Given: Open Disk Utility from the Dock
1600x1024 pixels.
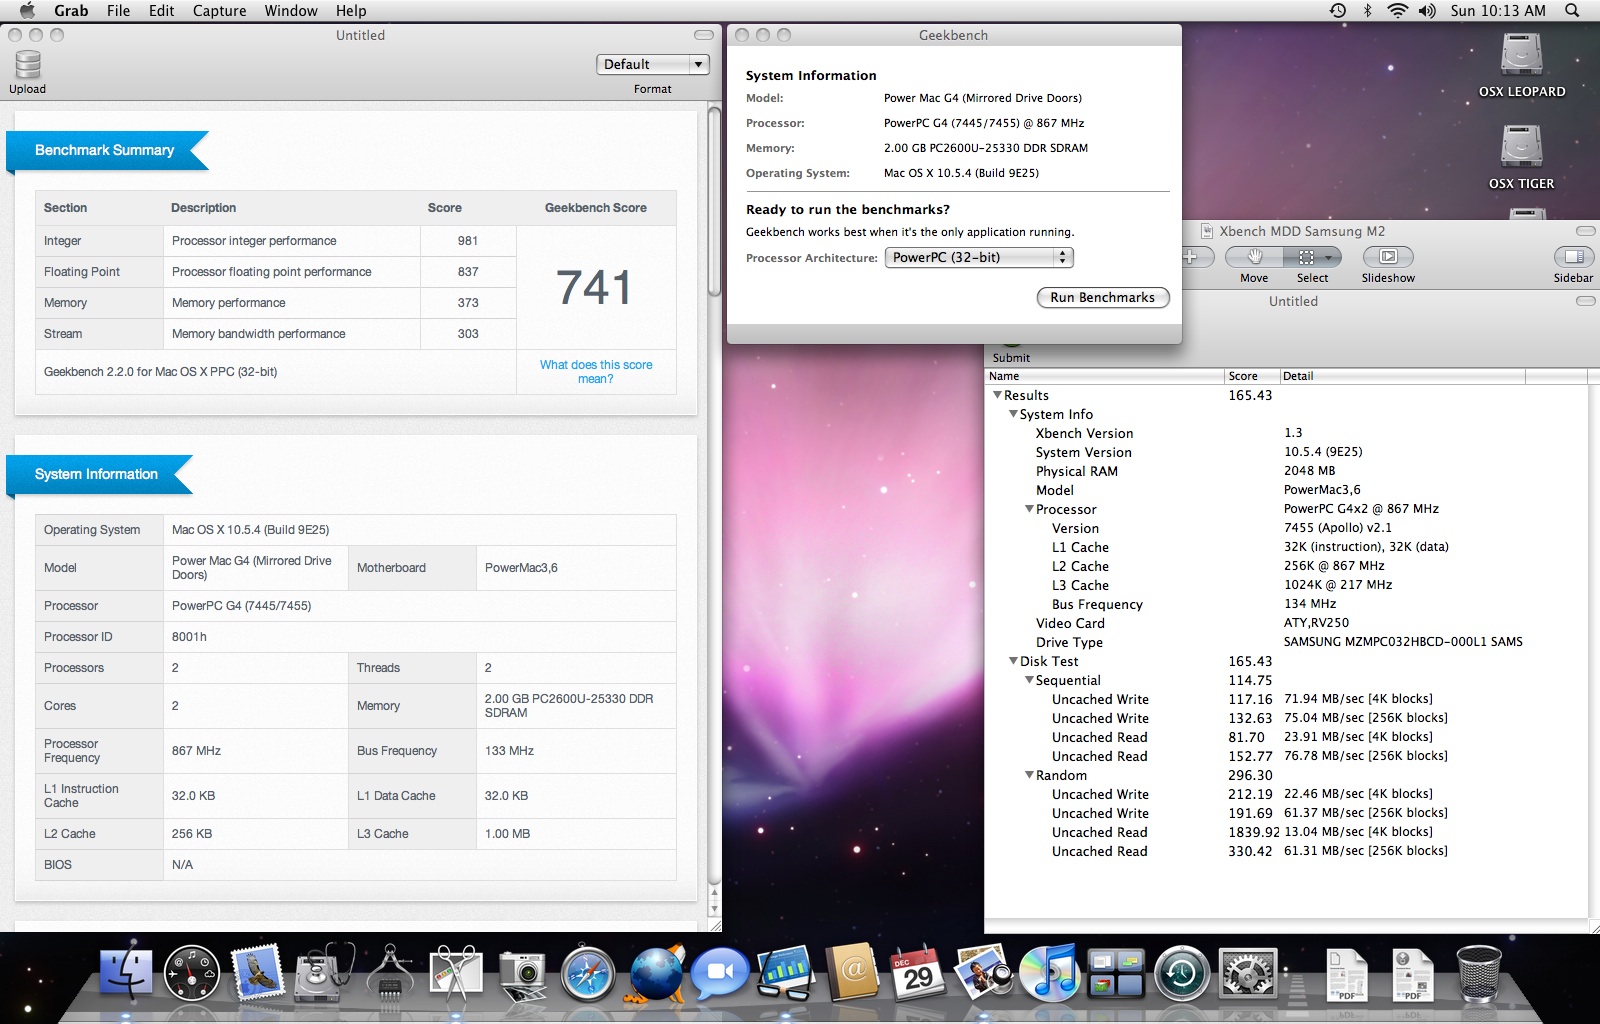Looking at the screenshot, I should pos(324,973).
